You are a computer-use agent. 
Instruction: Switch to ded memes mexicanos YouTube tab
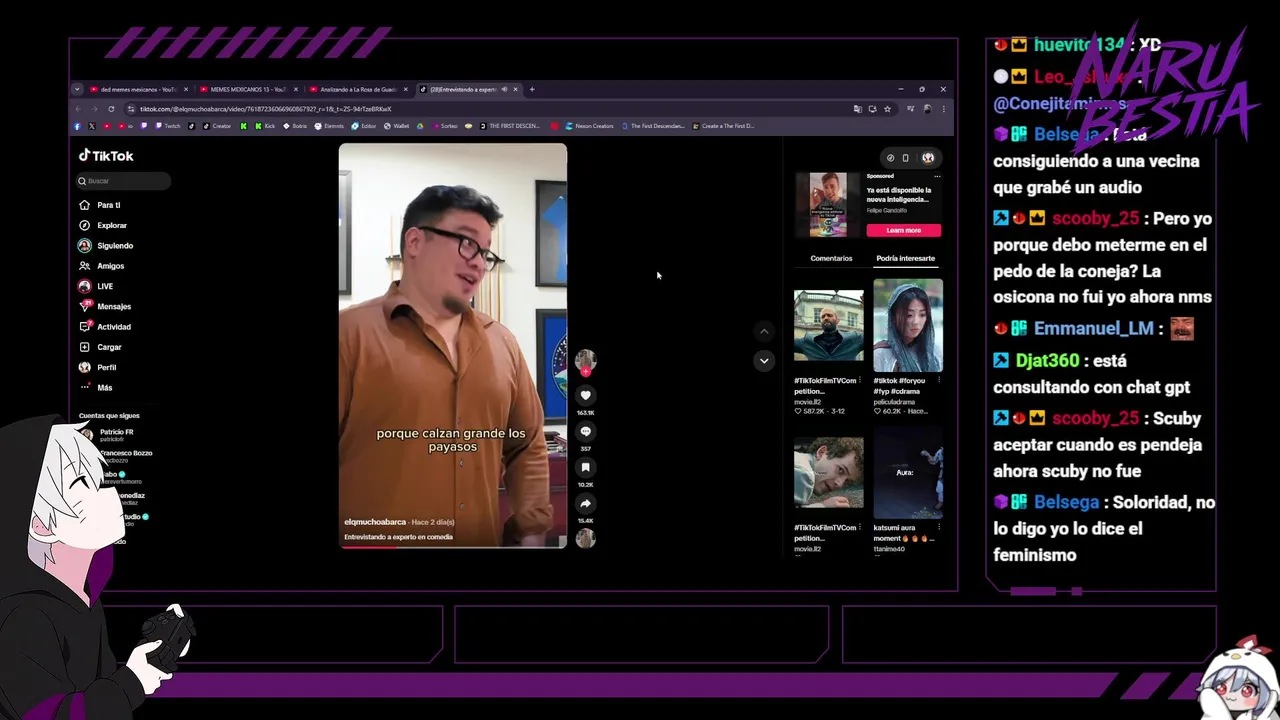[138, 89]
